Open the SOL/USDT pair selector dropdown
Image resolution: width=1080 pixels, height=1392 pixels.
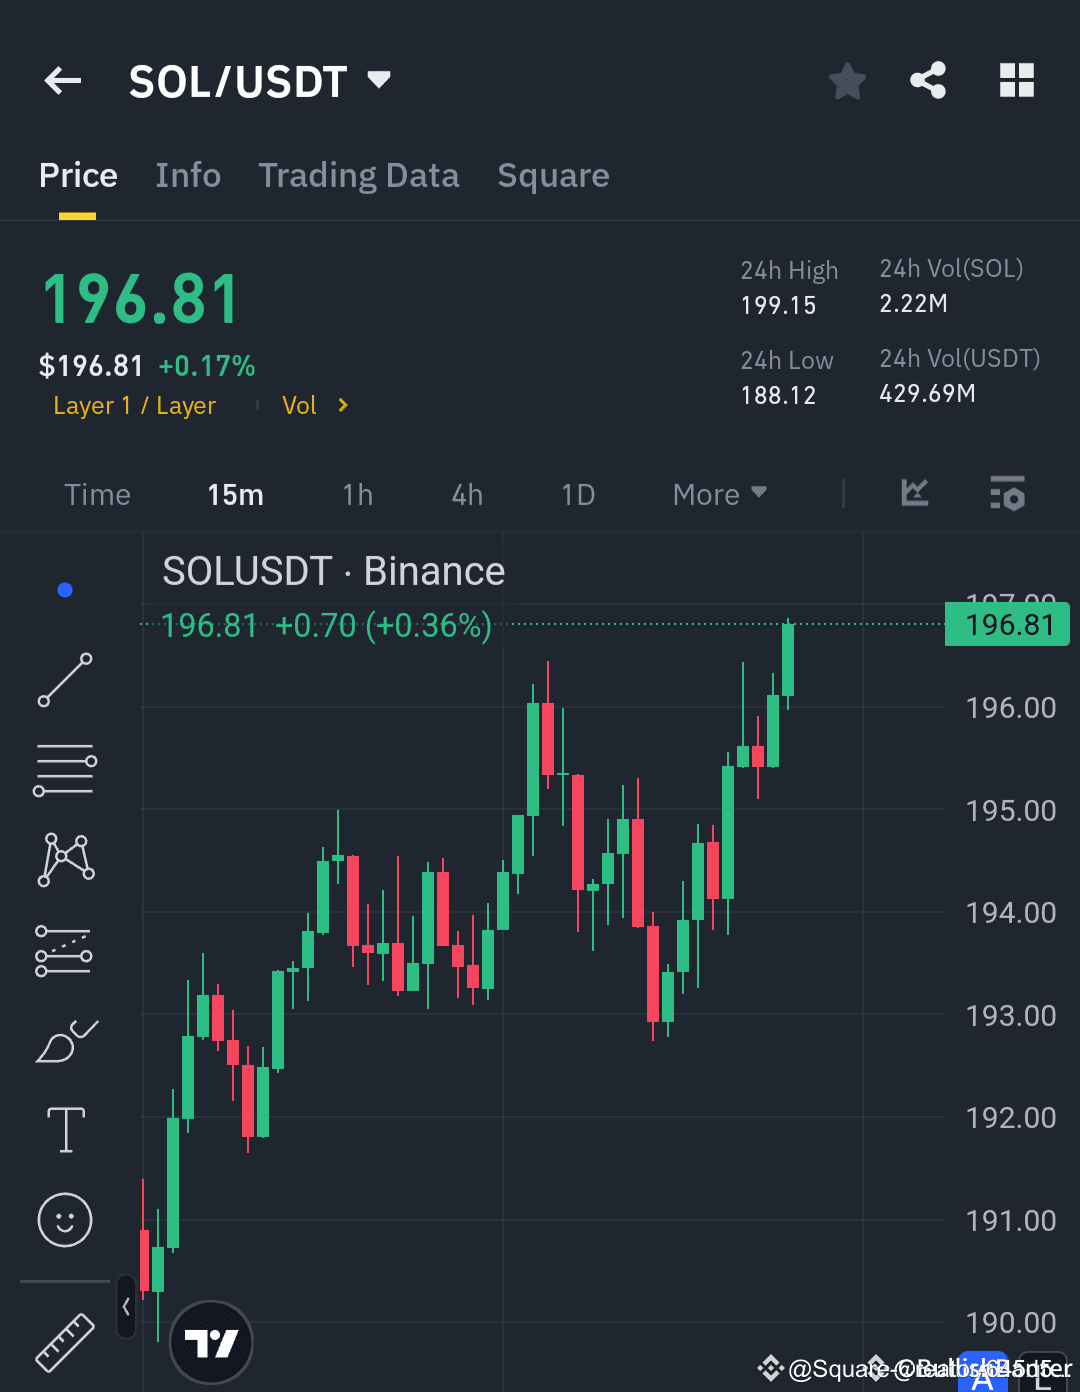378,80
